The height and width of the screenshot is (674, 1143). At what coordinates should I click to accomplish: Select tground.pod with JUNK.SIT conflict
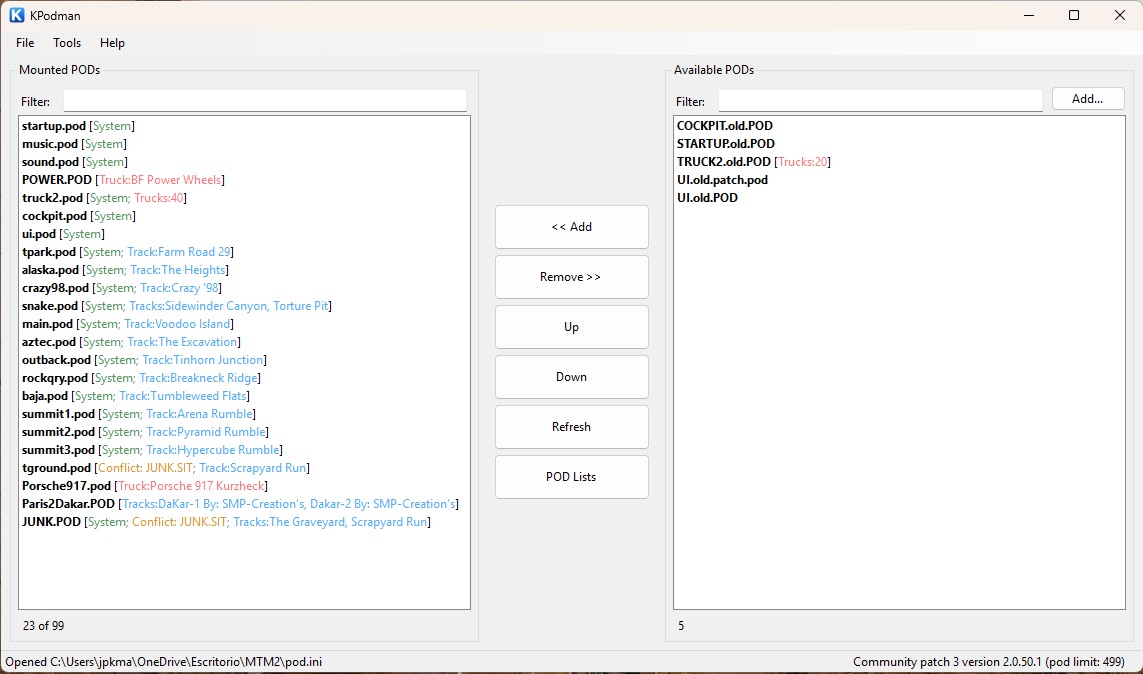coord(165,468)
